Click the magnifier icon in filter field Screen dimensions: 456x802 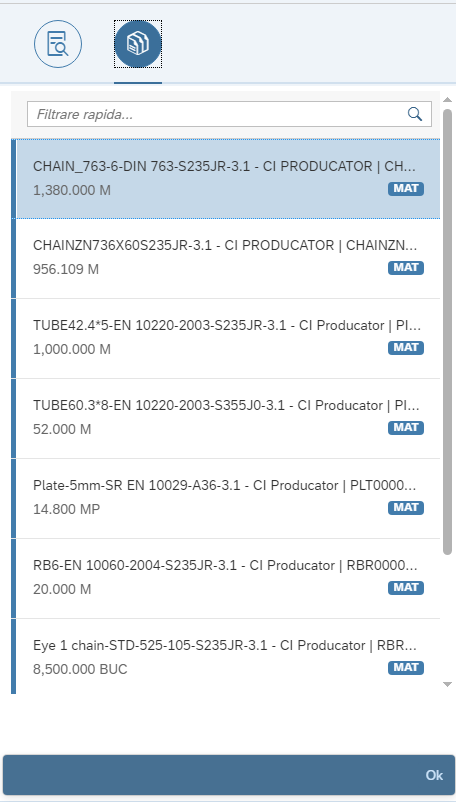(x=415, y=114)
